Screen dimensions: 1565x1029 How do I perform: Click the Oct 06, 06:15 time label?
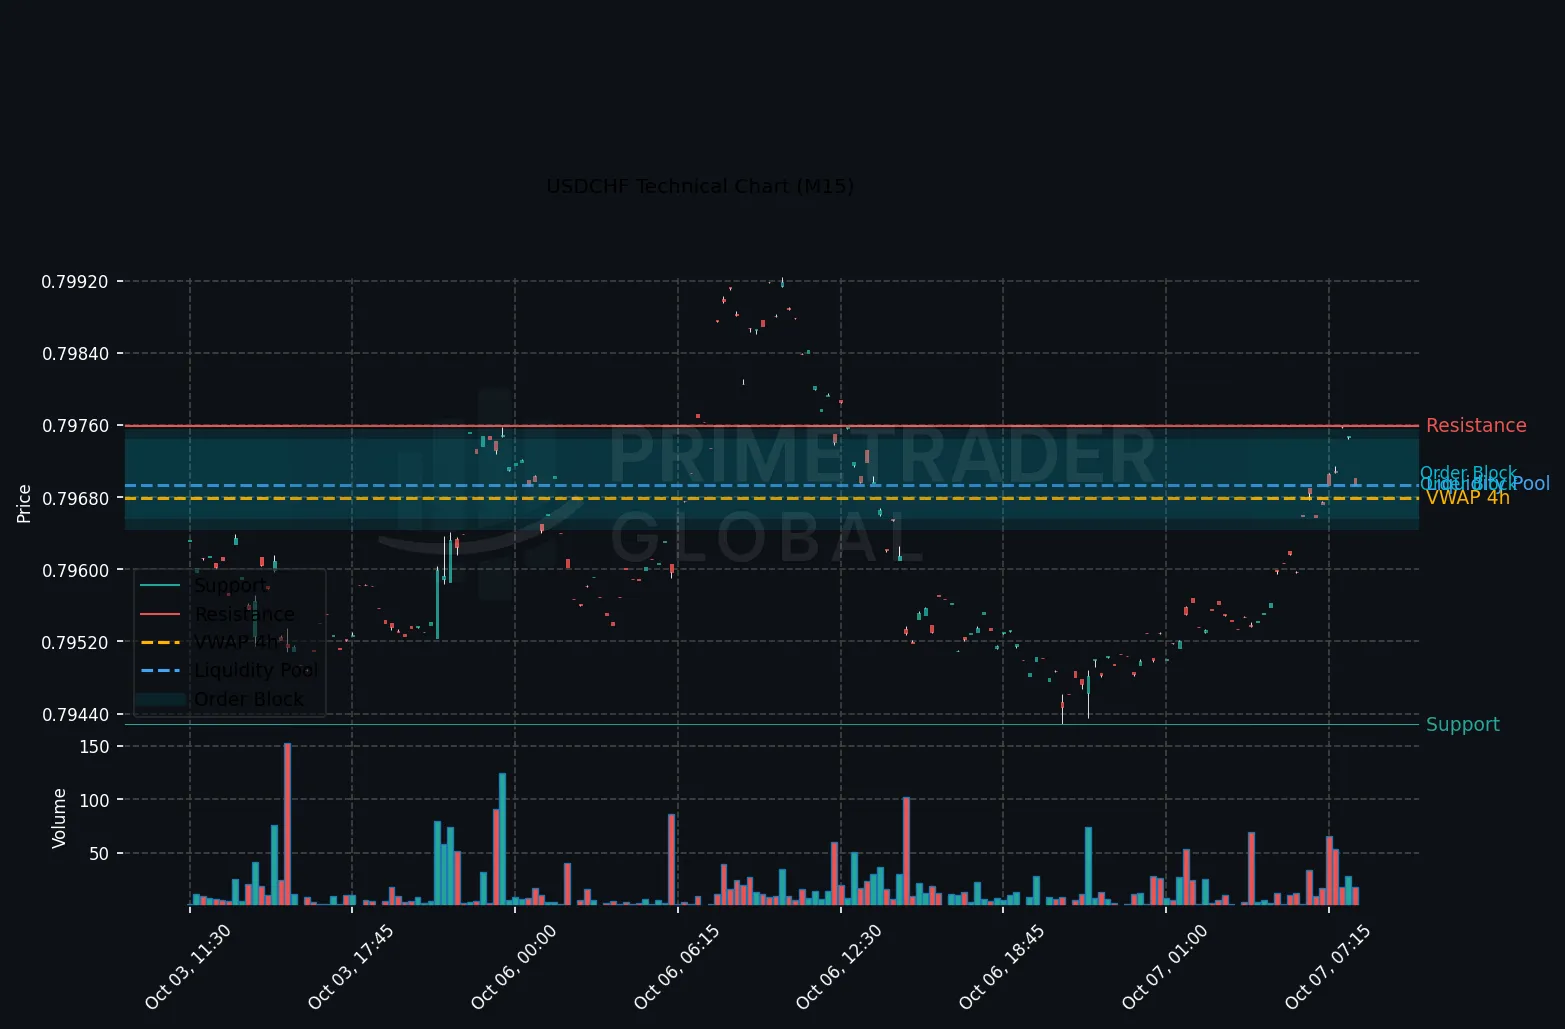point(676,966)
